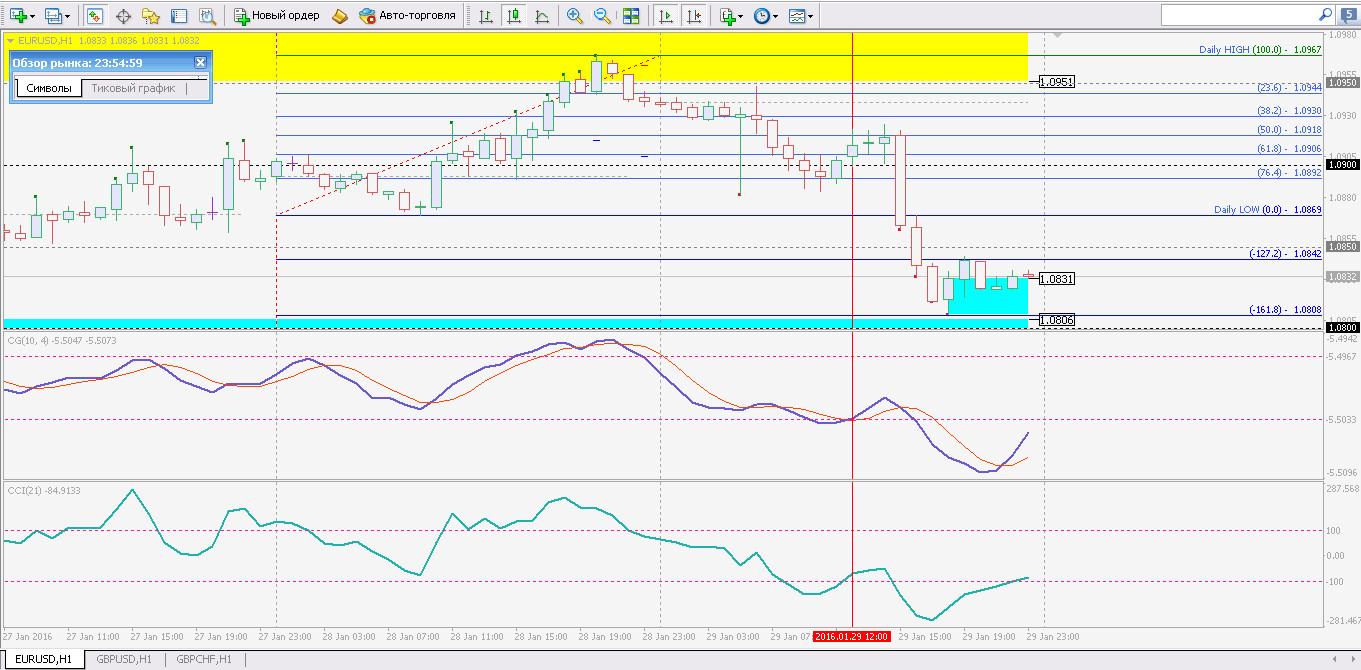This screenshot has width=1361, height=670.
Task: Click the chart tabs scroll-right arrow
Action: [1351, 659]
